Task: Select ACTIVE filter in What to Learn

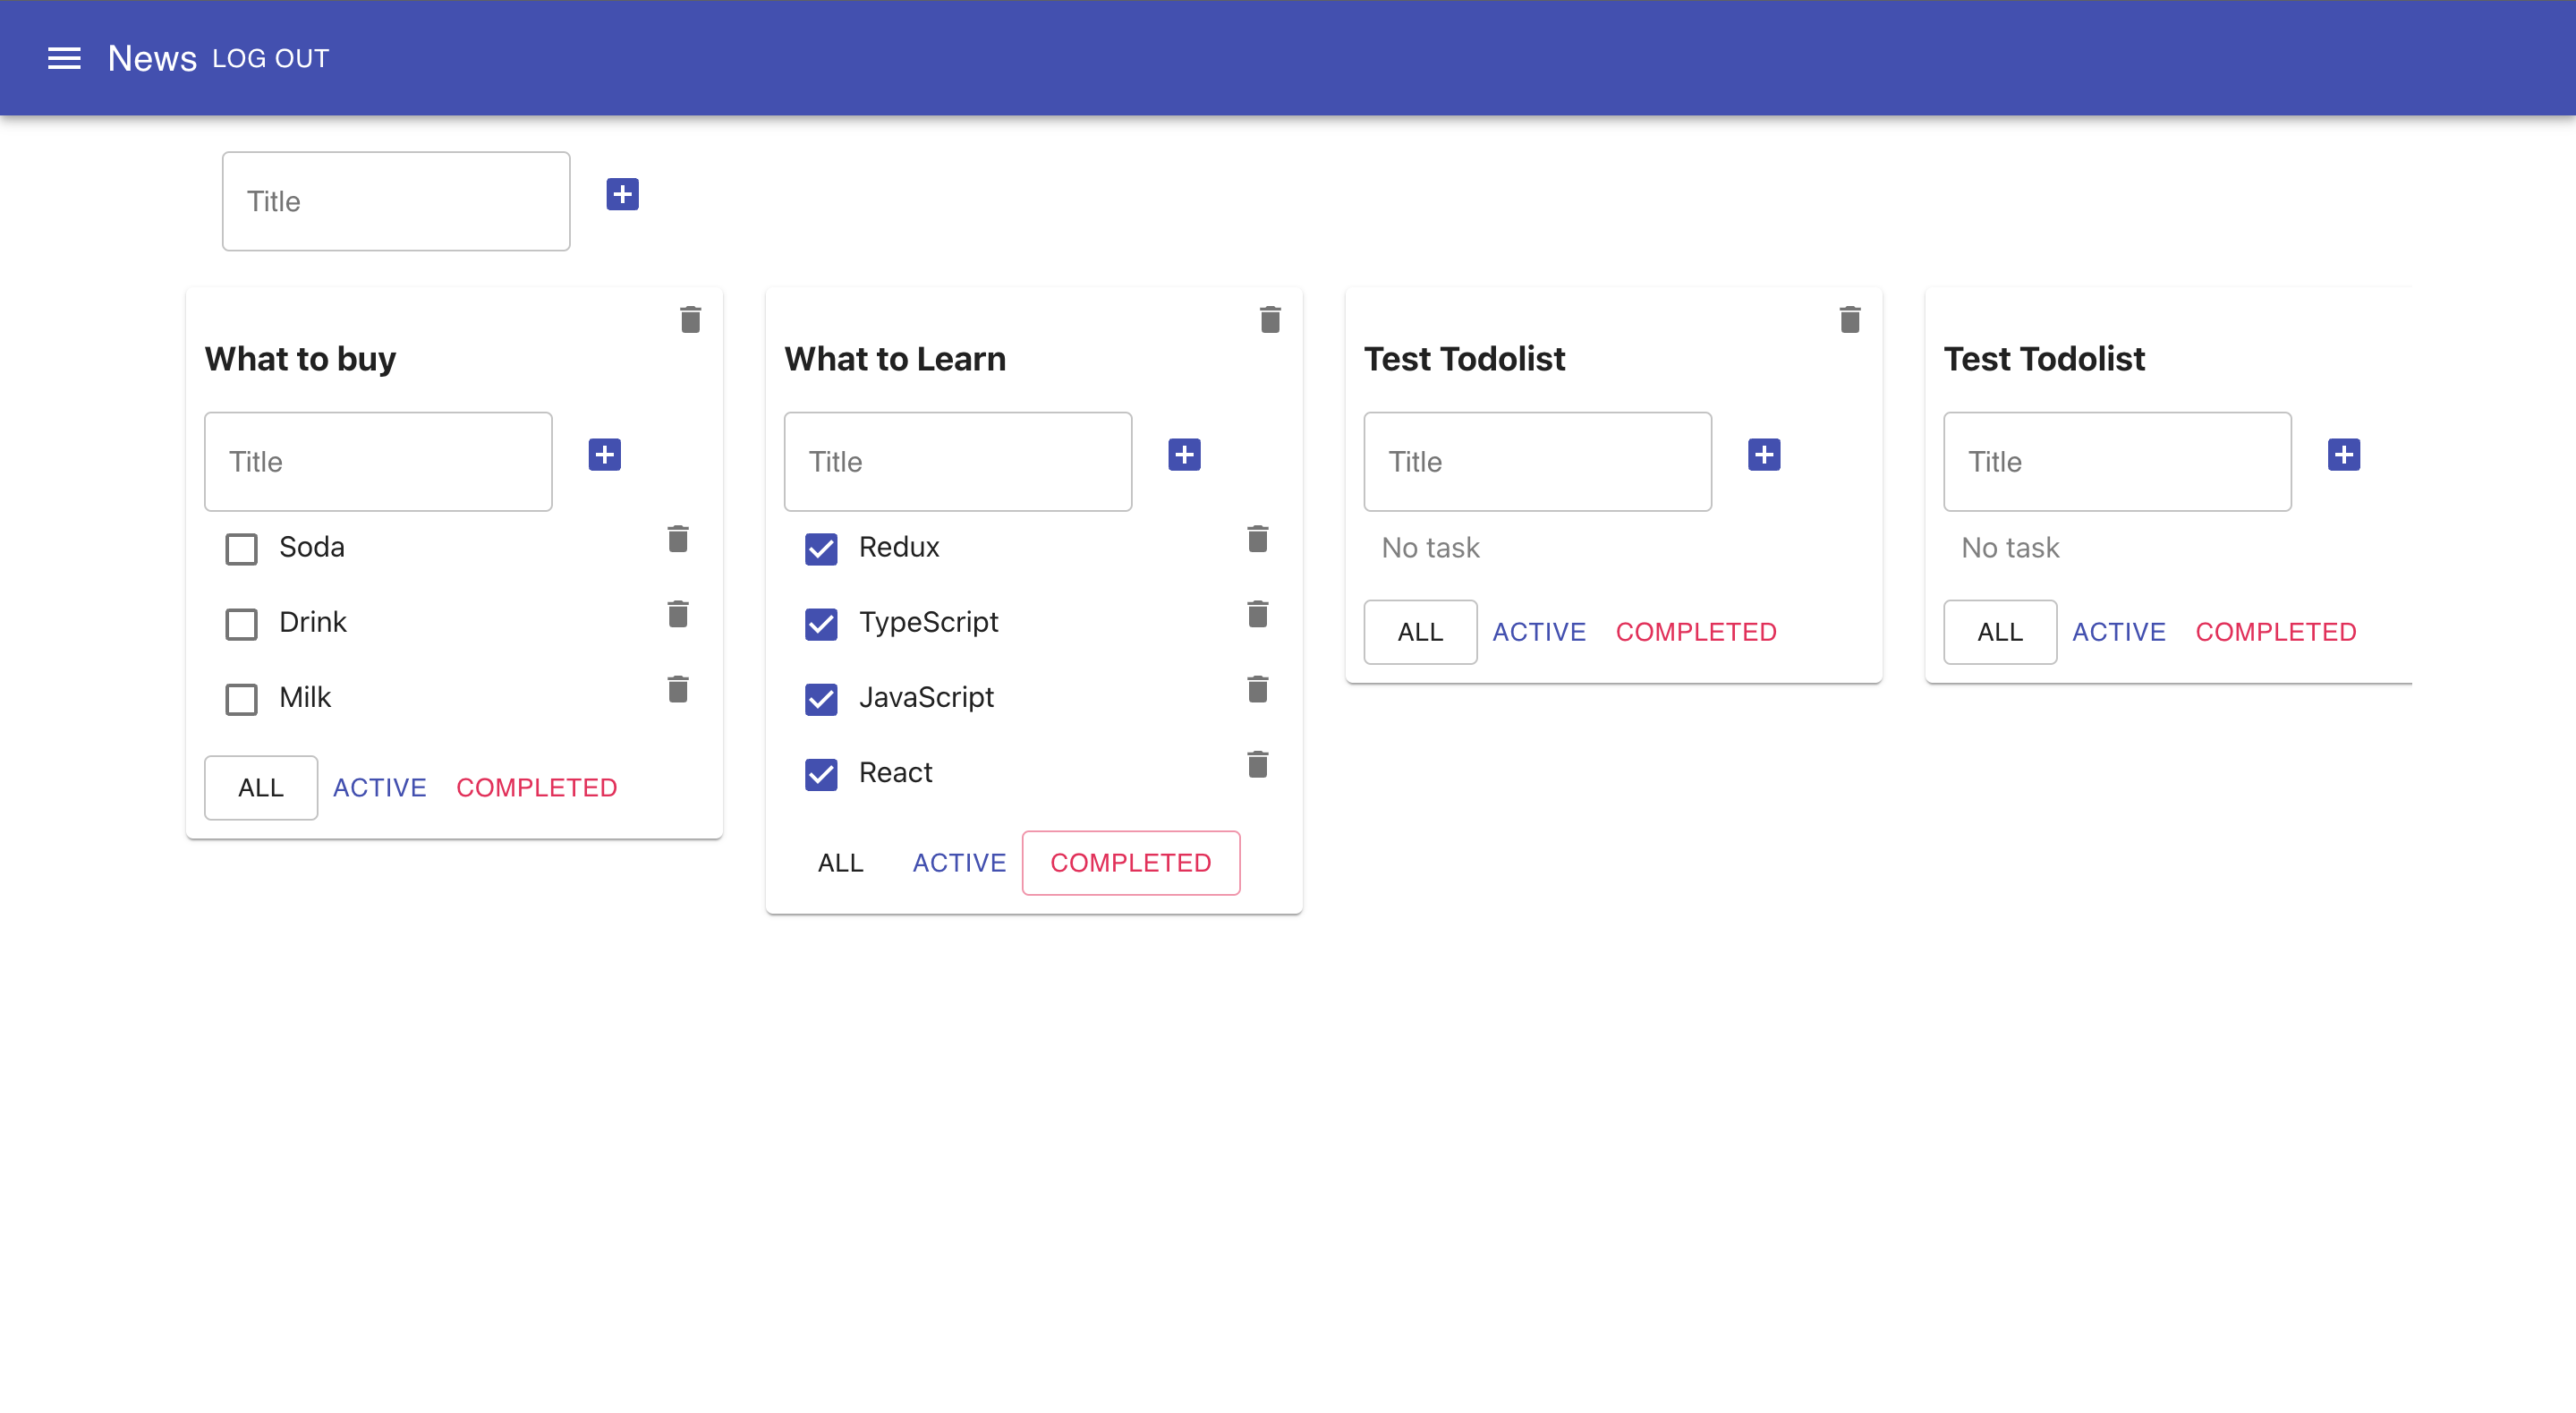Action: (959, 863)
